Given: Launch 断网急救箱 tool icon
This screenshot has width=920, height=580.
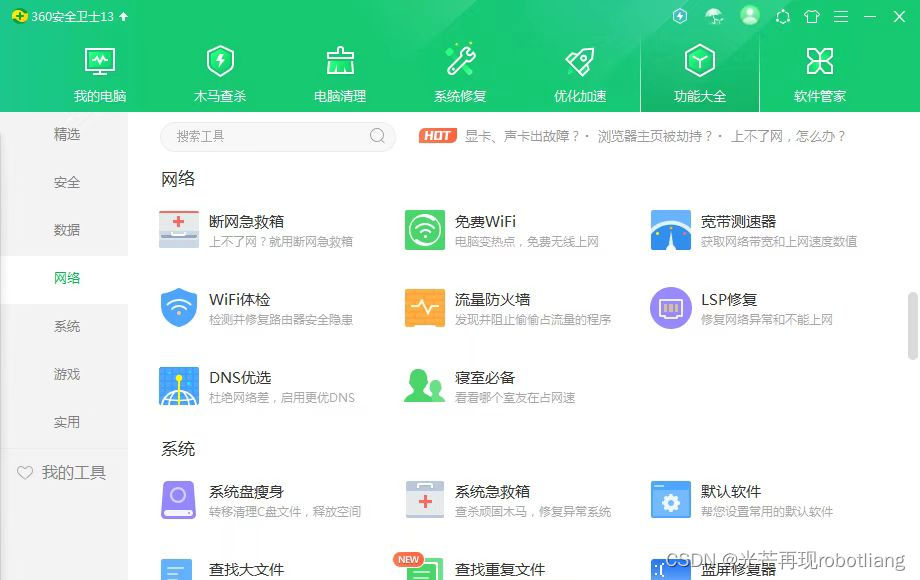Looking at the screenshot, I should pos(179,230).
